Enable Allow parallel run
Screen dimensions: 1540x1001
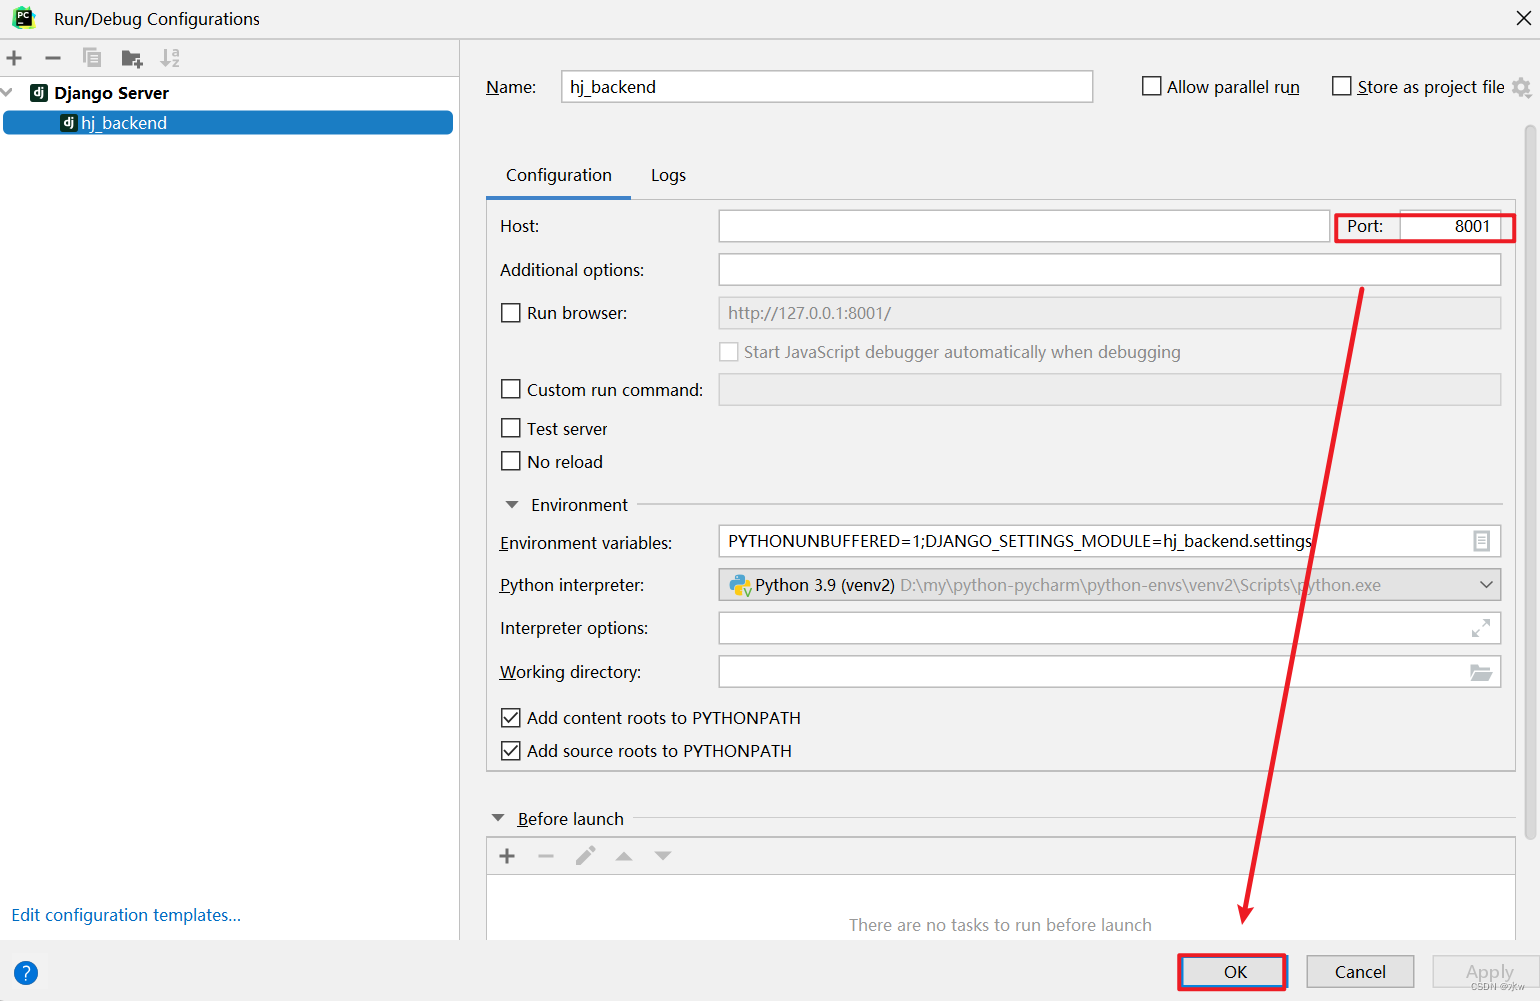[1152, 87]
